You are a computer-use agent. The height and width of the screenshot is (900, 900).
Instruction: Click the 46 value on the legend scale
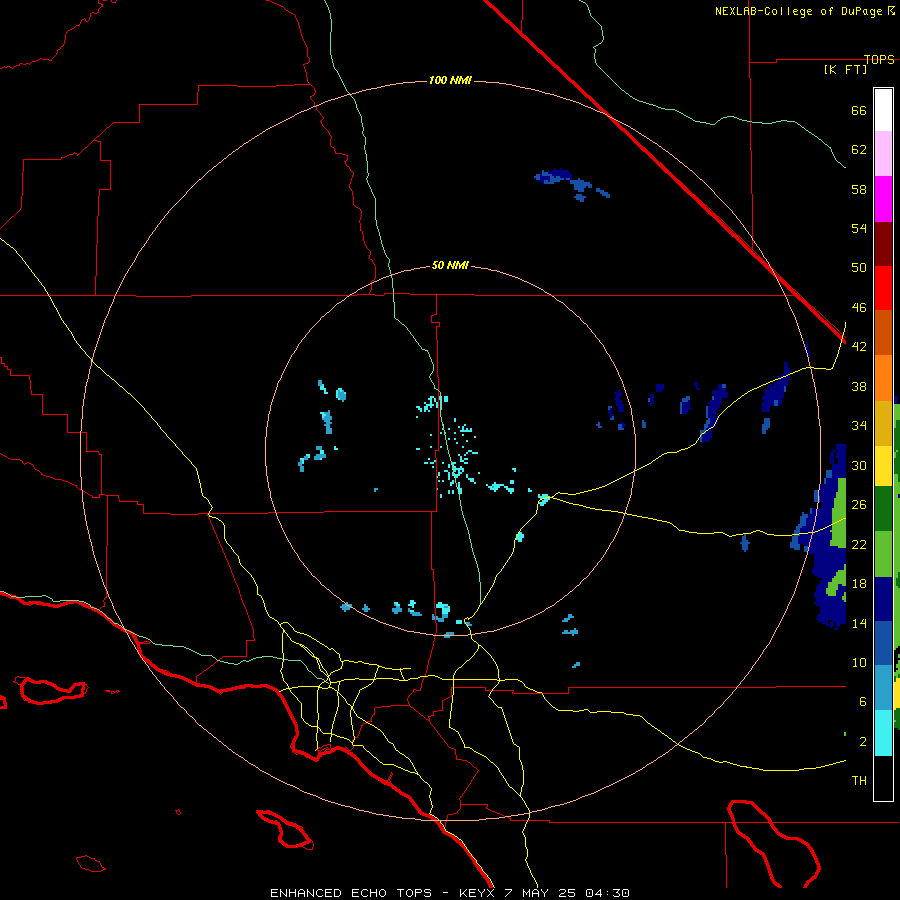[x=859, y=308]
